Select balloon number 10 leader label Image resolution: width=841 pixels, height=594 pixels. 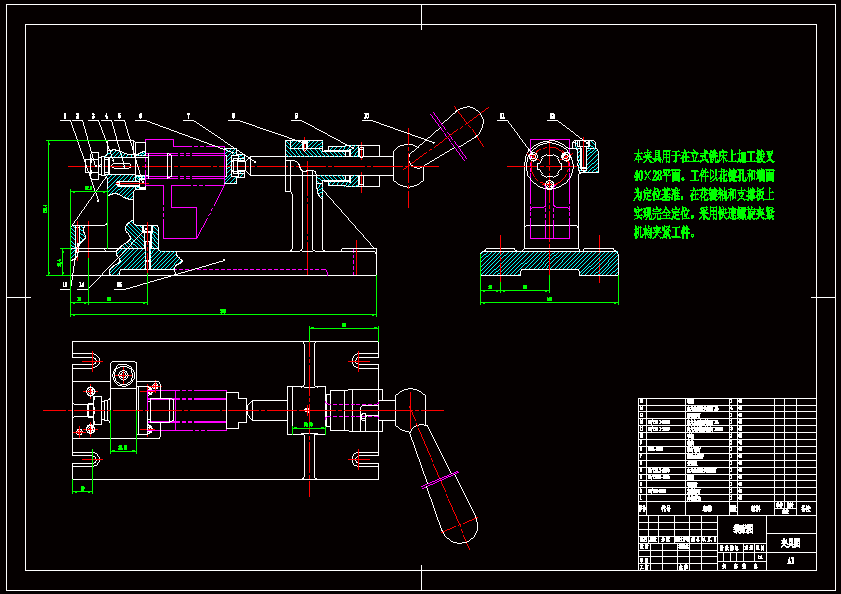point(366,116)
